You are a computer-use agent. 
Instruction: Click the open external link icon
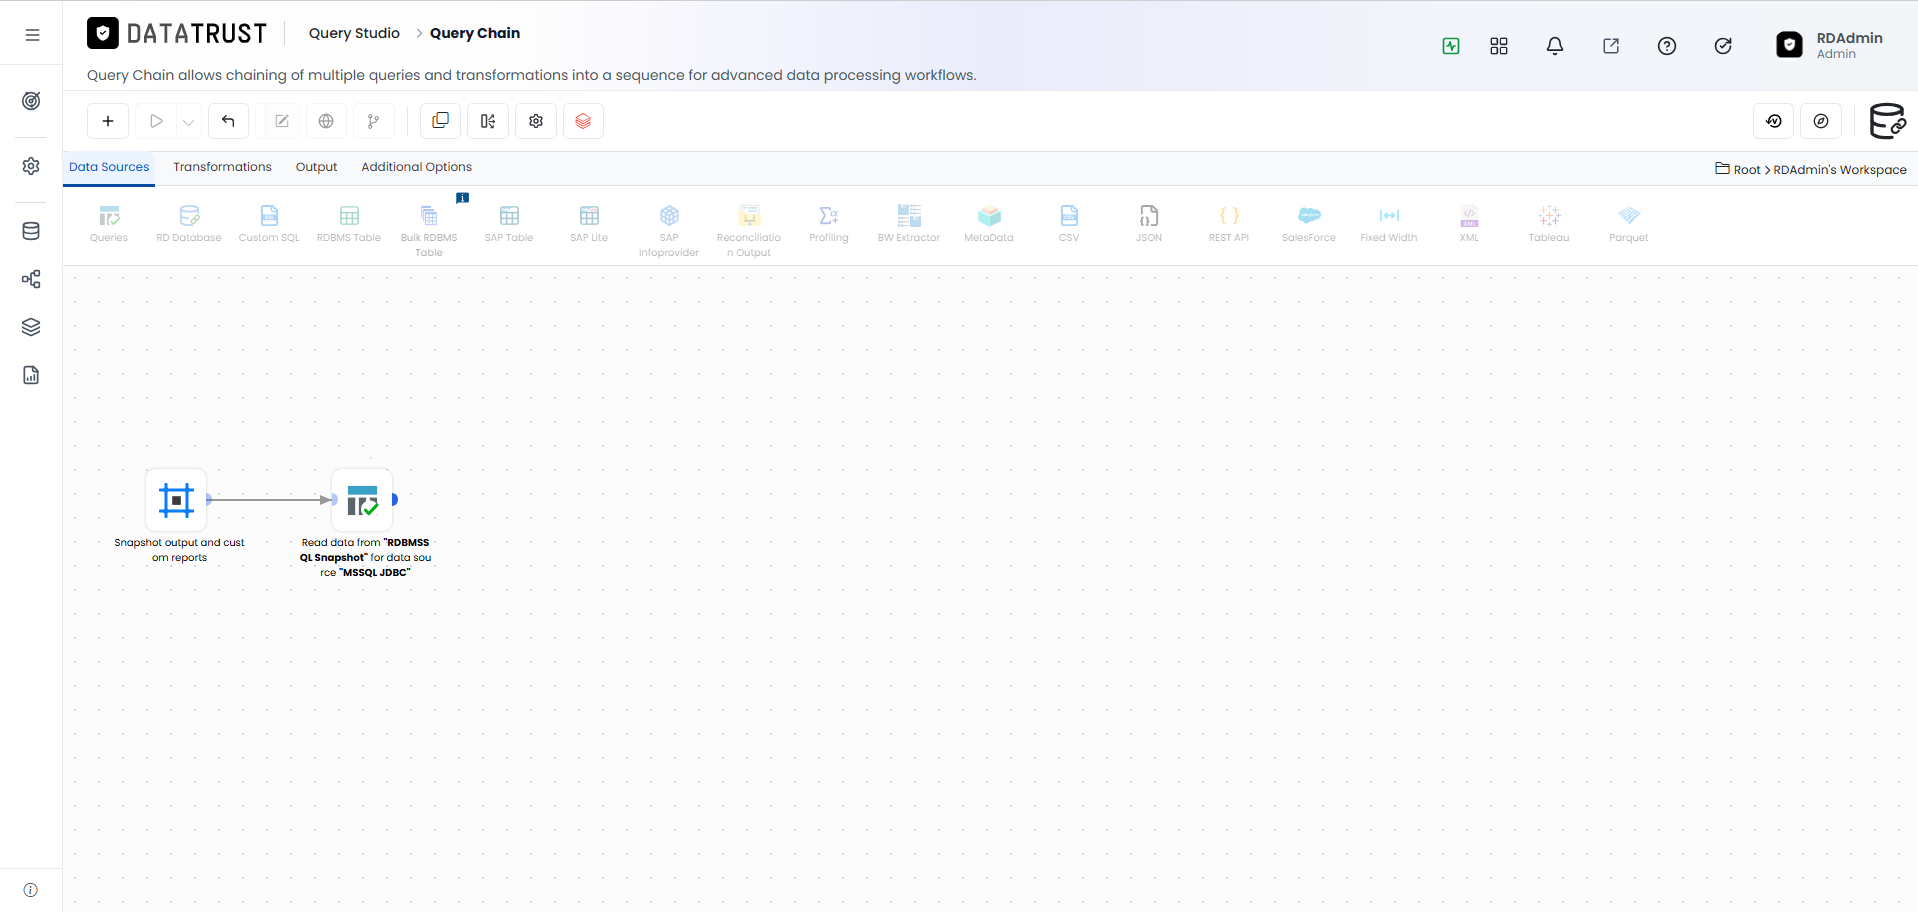click(x=1611, y=46)
